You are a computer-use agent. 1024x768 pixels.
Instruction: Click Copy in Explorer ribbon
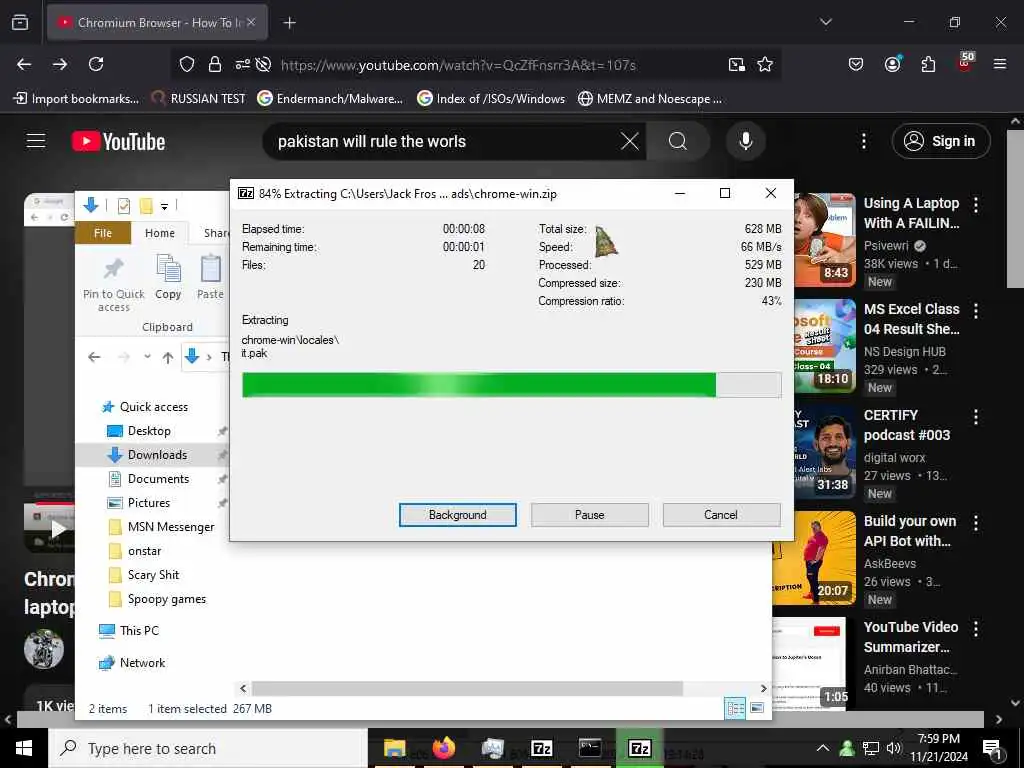(x=168, y=278)
